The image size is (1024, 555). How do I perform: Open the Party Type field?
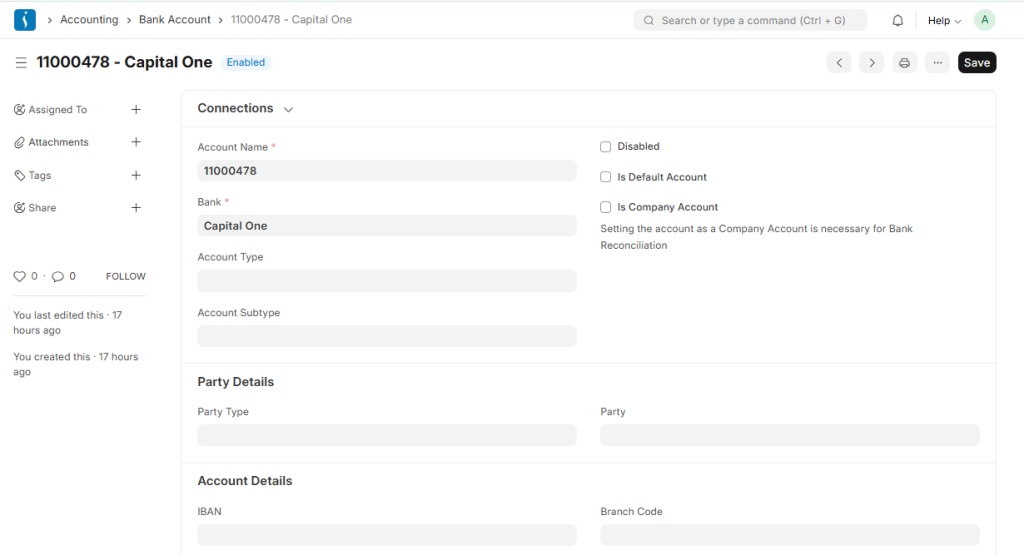[387, 436]
